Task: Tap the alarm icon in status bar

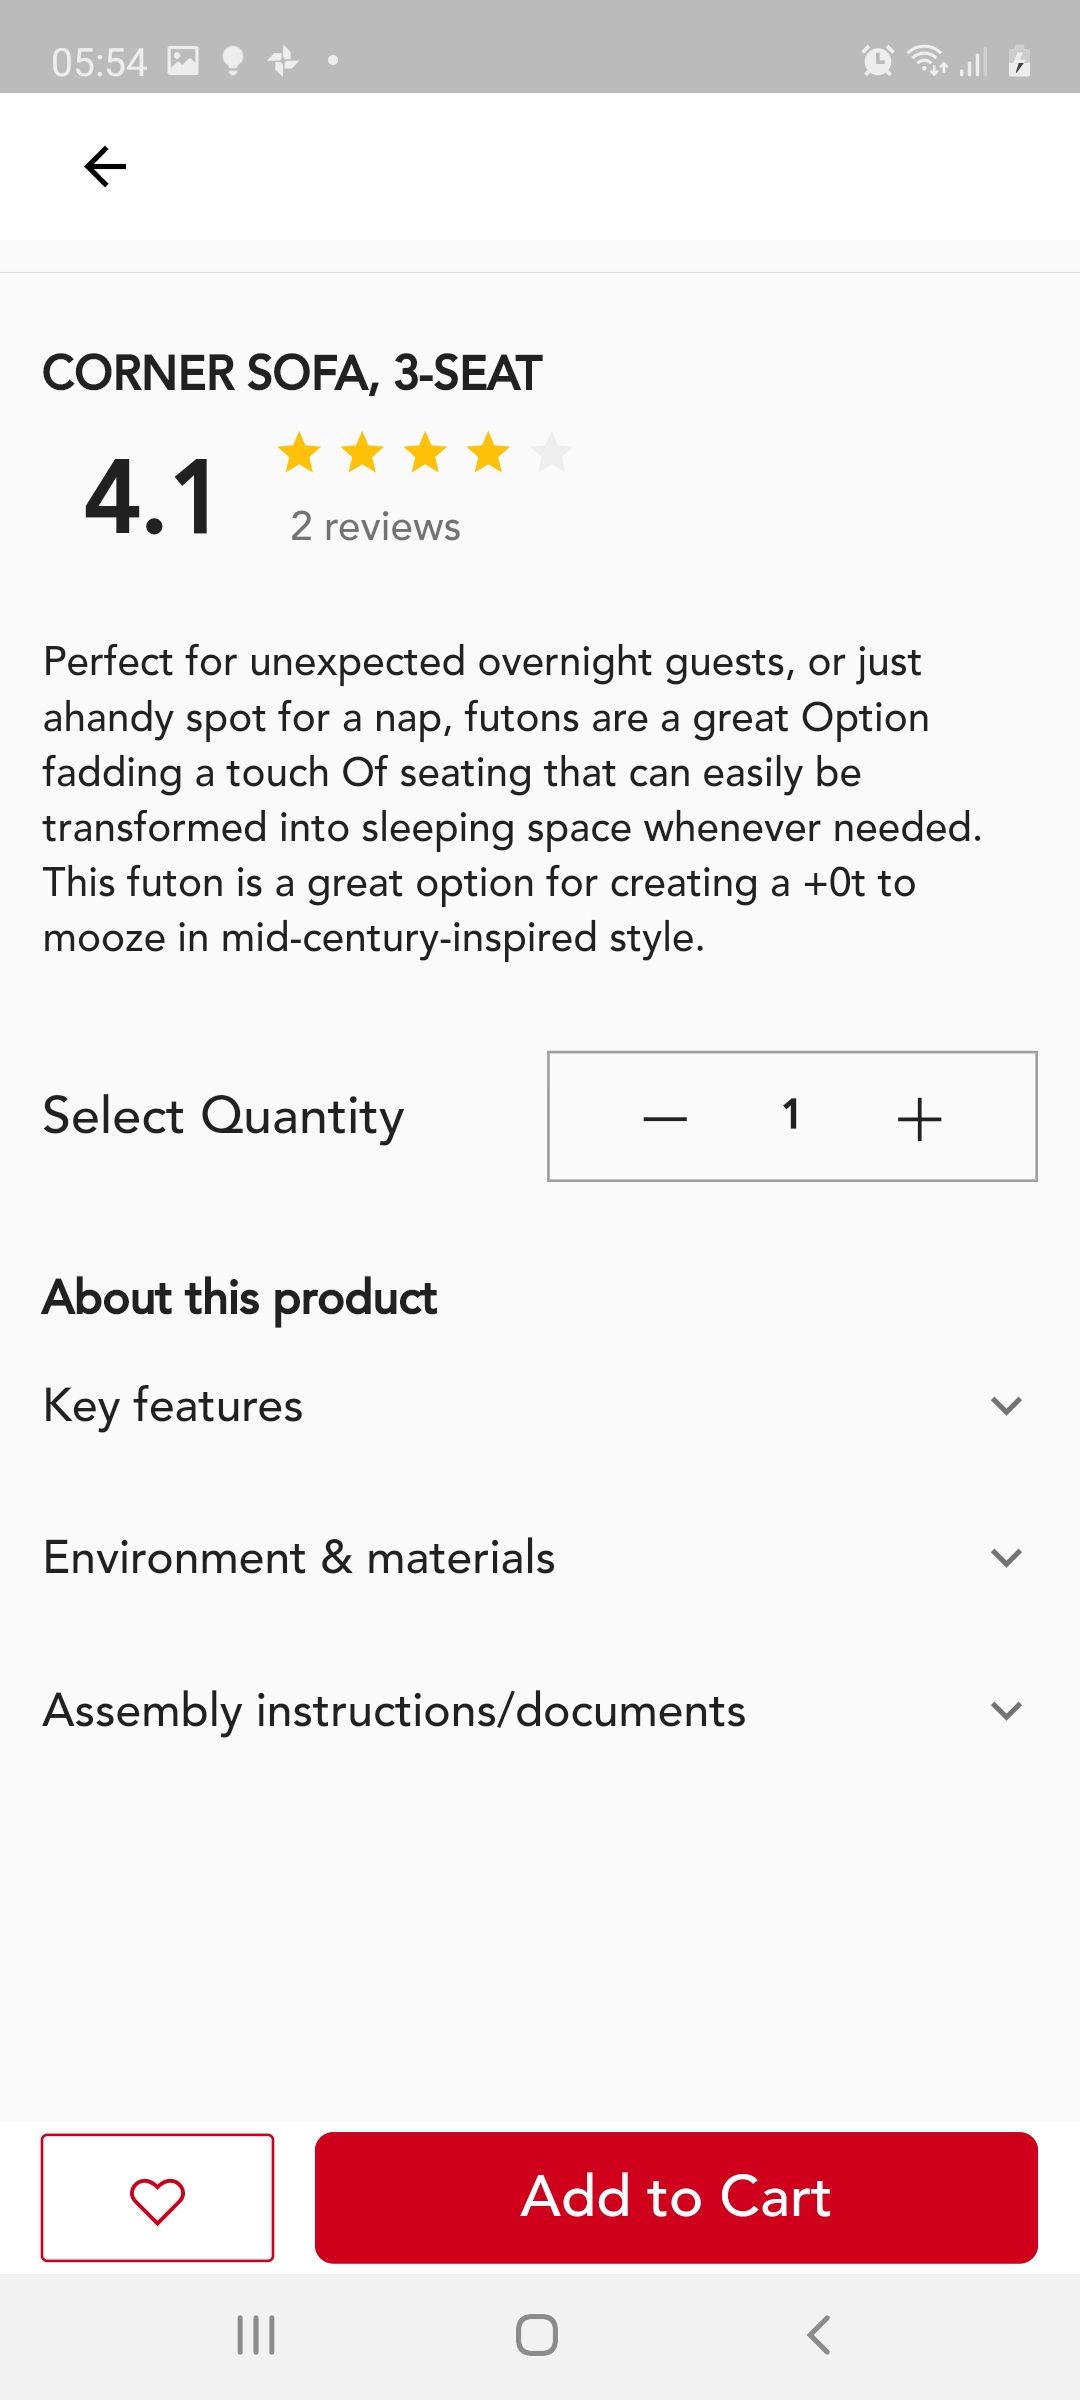Action: coord(877,61)
